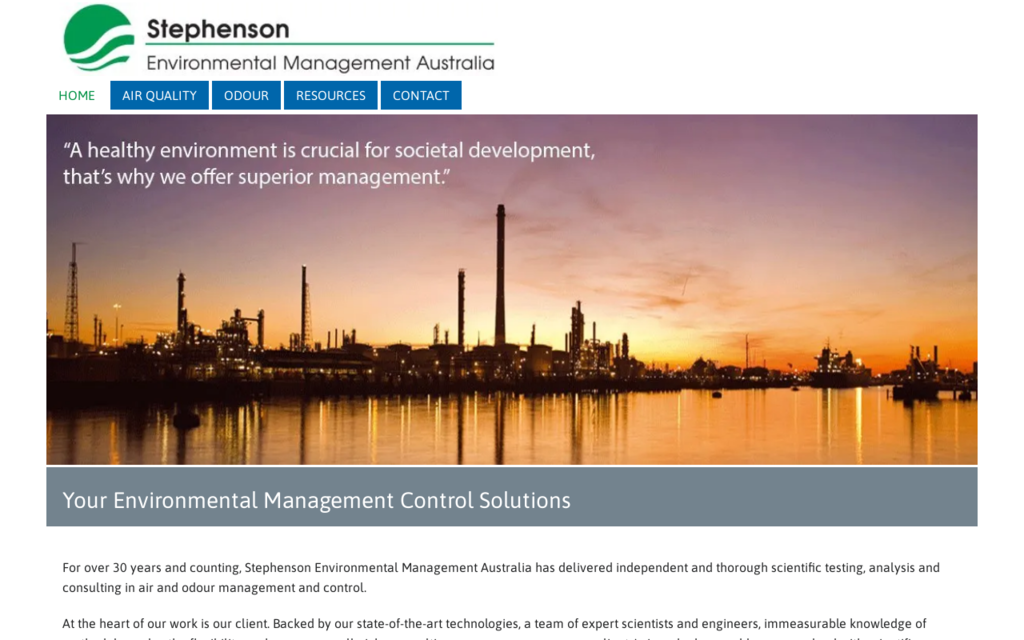Screen dimensions: 1024x640
Task: Select the CONTACT menu item
Action: (421, 95)
